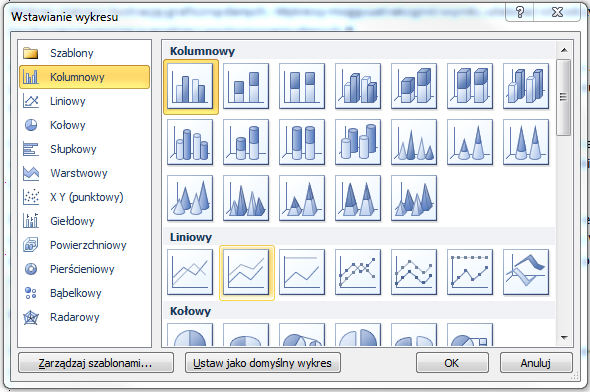Pick the 100% stacked column chart thumbnail
The width and height of the screenshot is (590, 392).
(x=302, y=86)
